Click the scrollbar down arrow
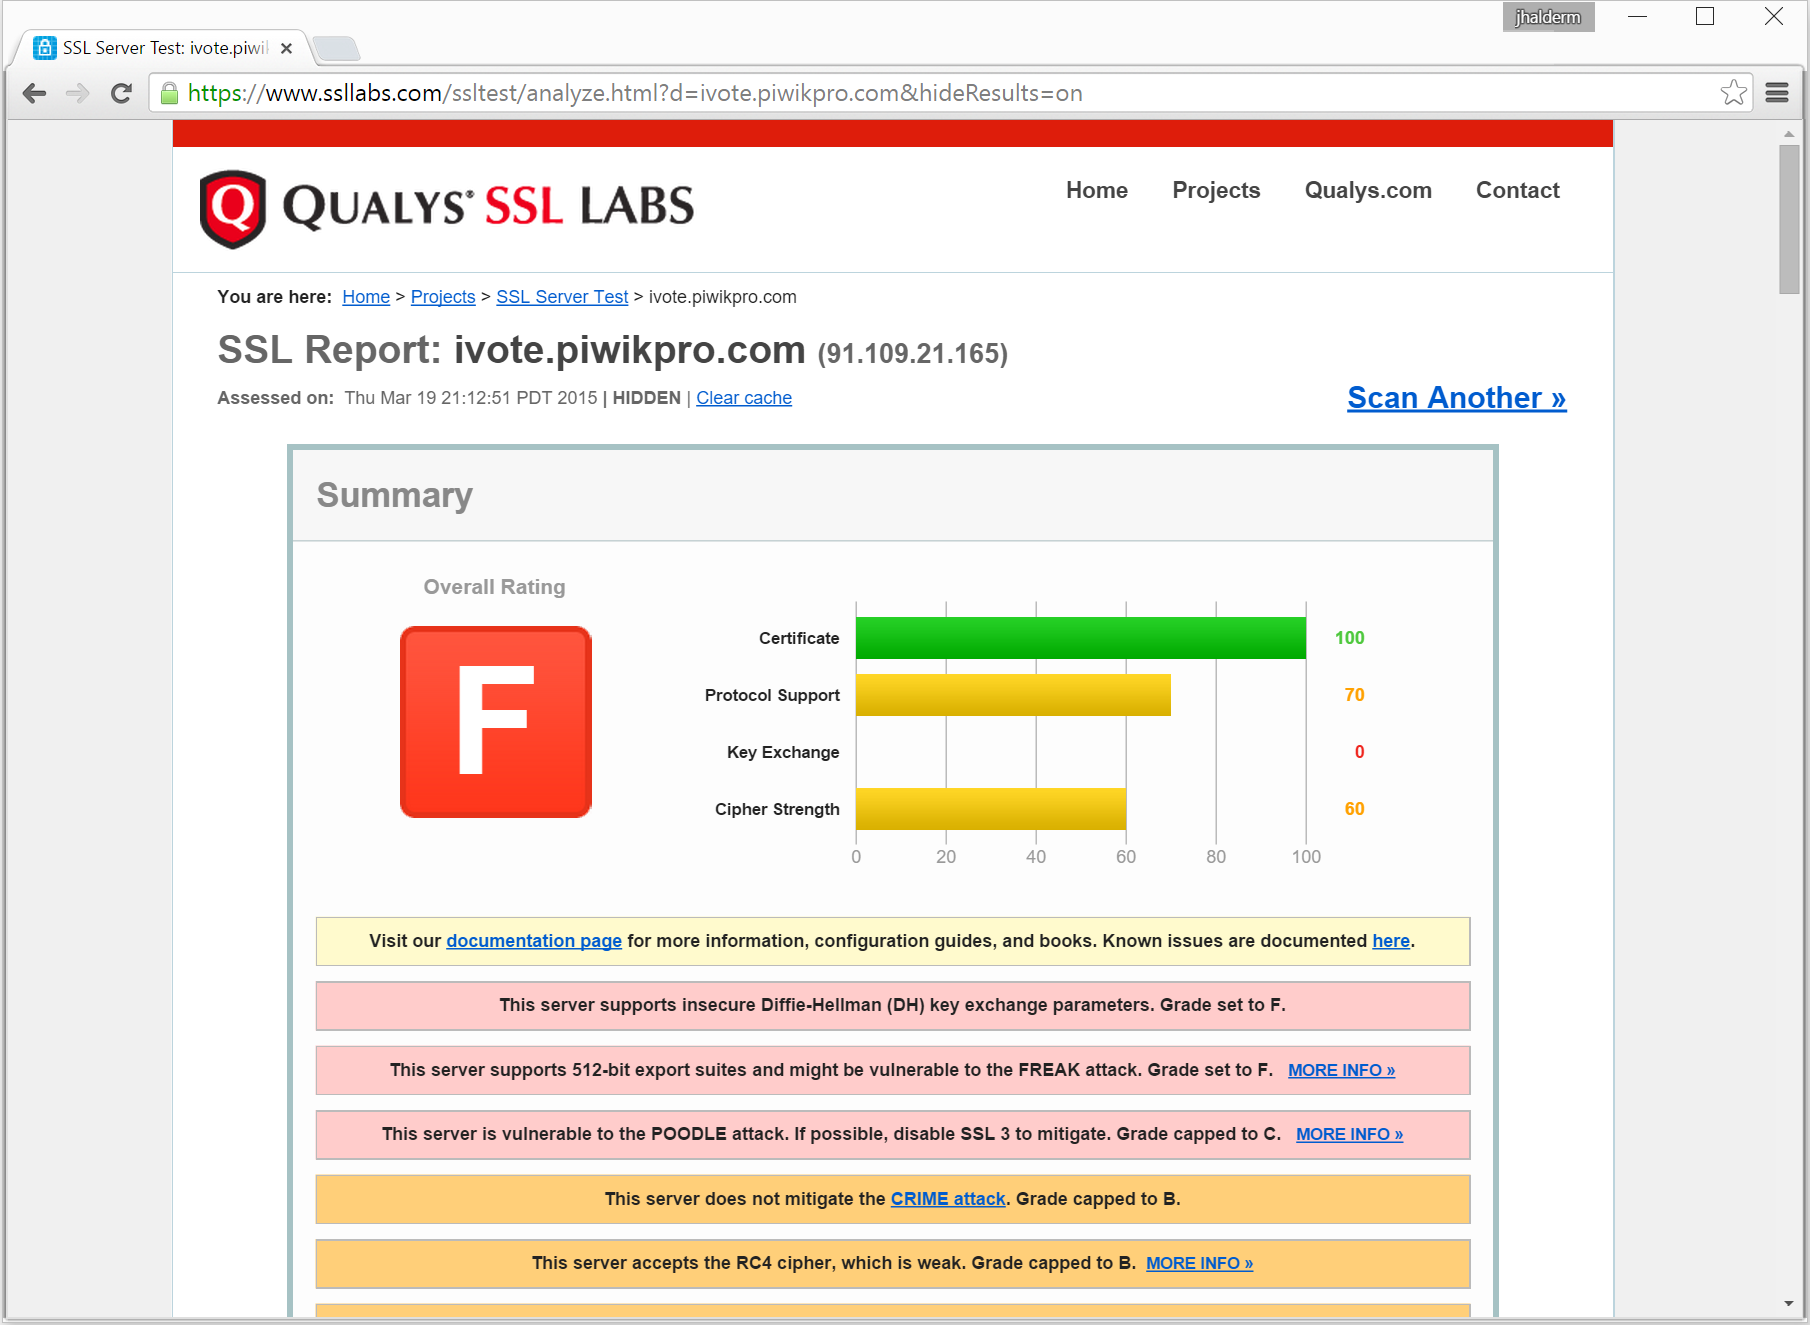This screenshot has width=1810, height=1325. tap(1789, 1303)
